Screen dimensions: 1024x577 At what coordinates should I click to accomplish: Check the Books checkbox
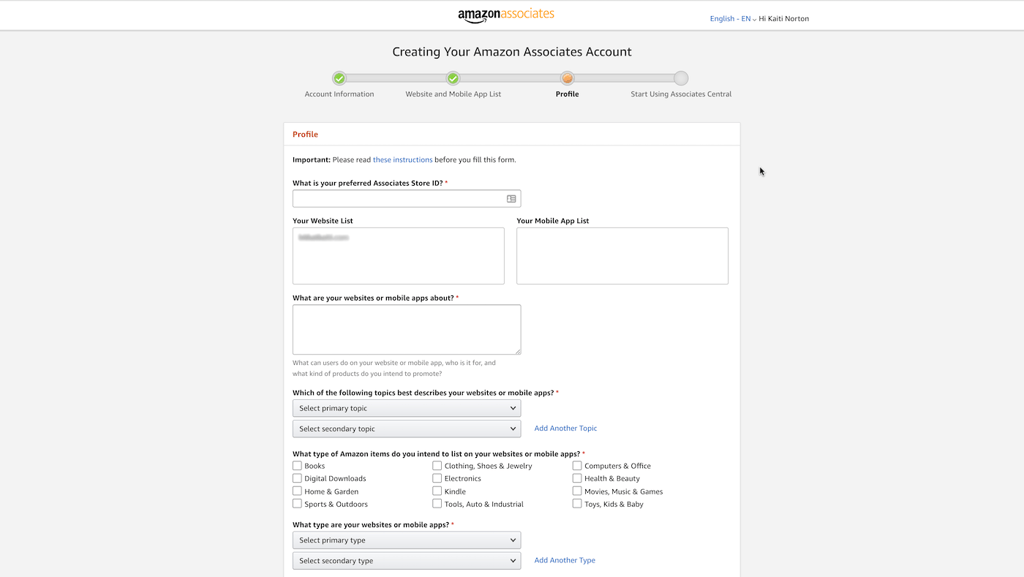tap(297, 466)
